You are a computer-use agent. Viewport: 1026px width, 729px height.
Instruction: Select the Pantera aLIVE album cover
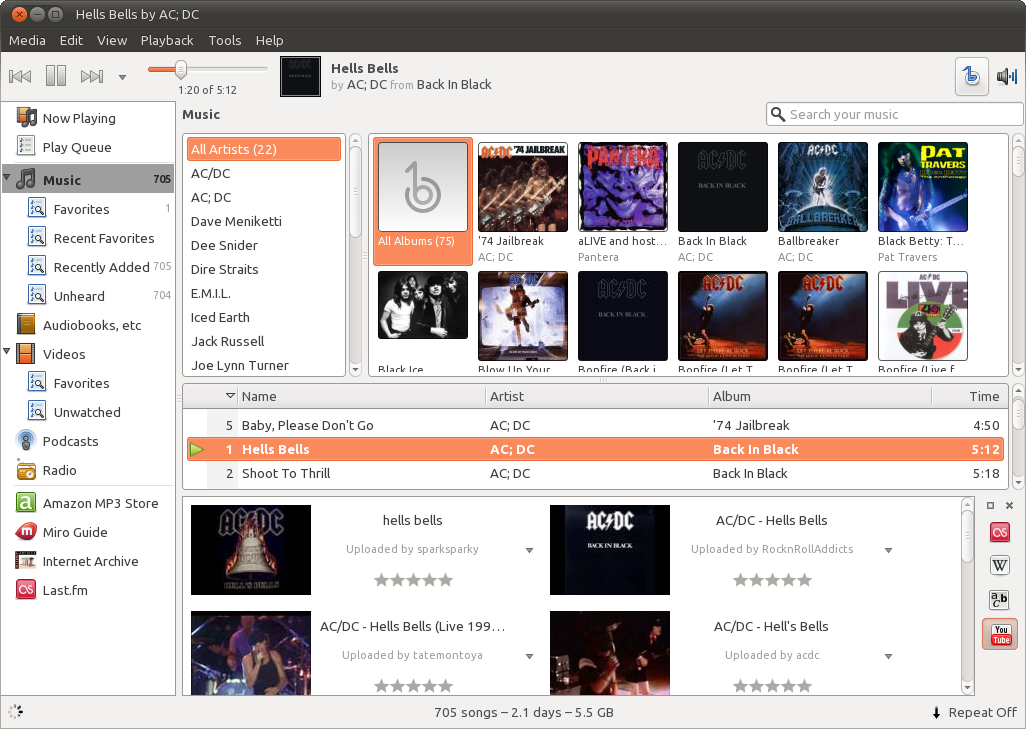pos(623,187)
